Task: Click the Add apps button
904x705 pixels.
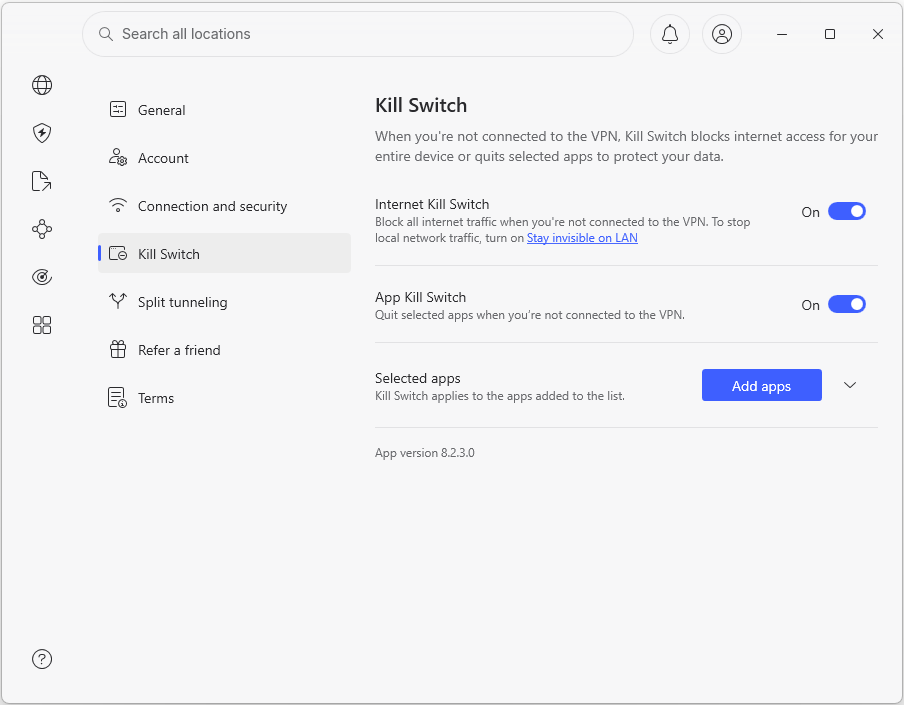Action: pyautogui.click(x=762, y=385)
